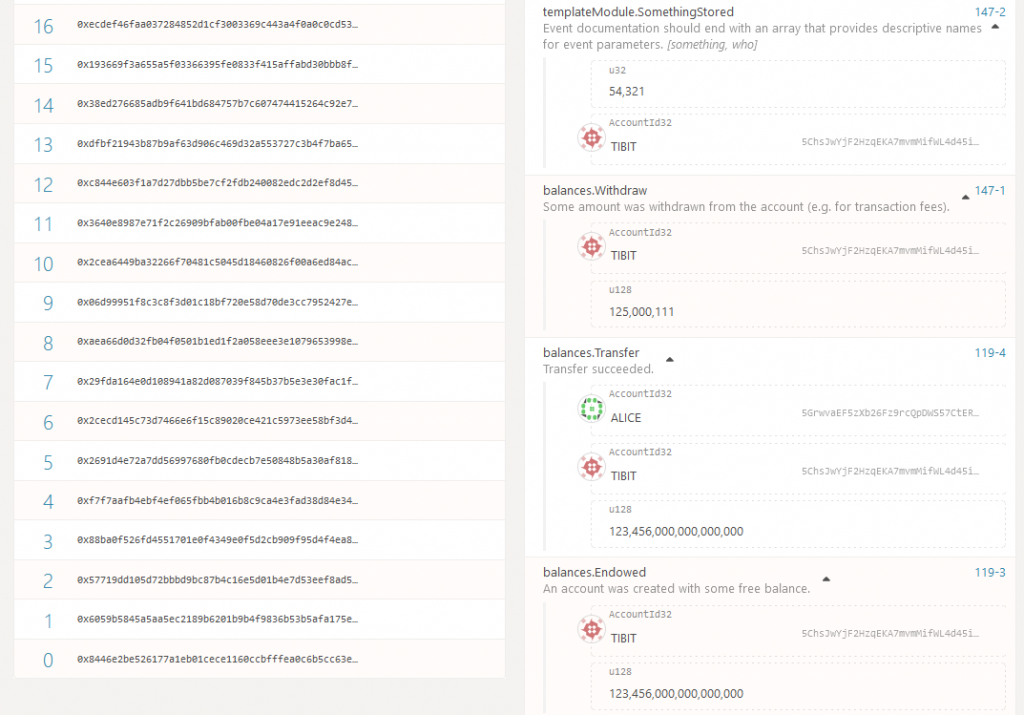Select block hash starting with 0xecdef46f

tap(217, 25)
